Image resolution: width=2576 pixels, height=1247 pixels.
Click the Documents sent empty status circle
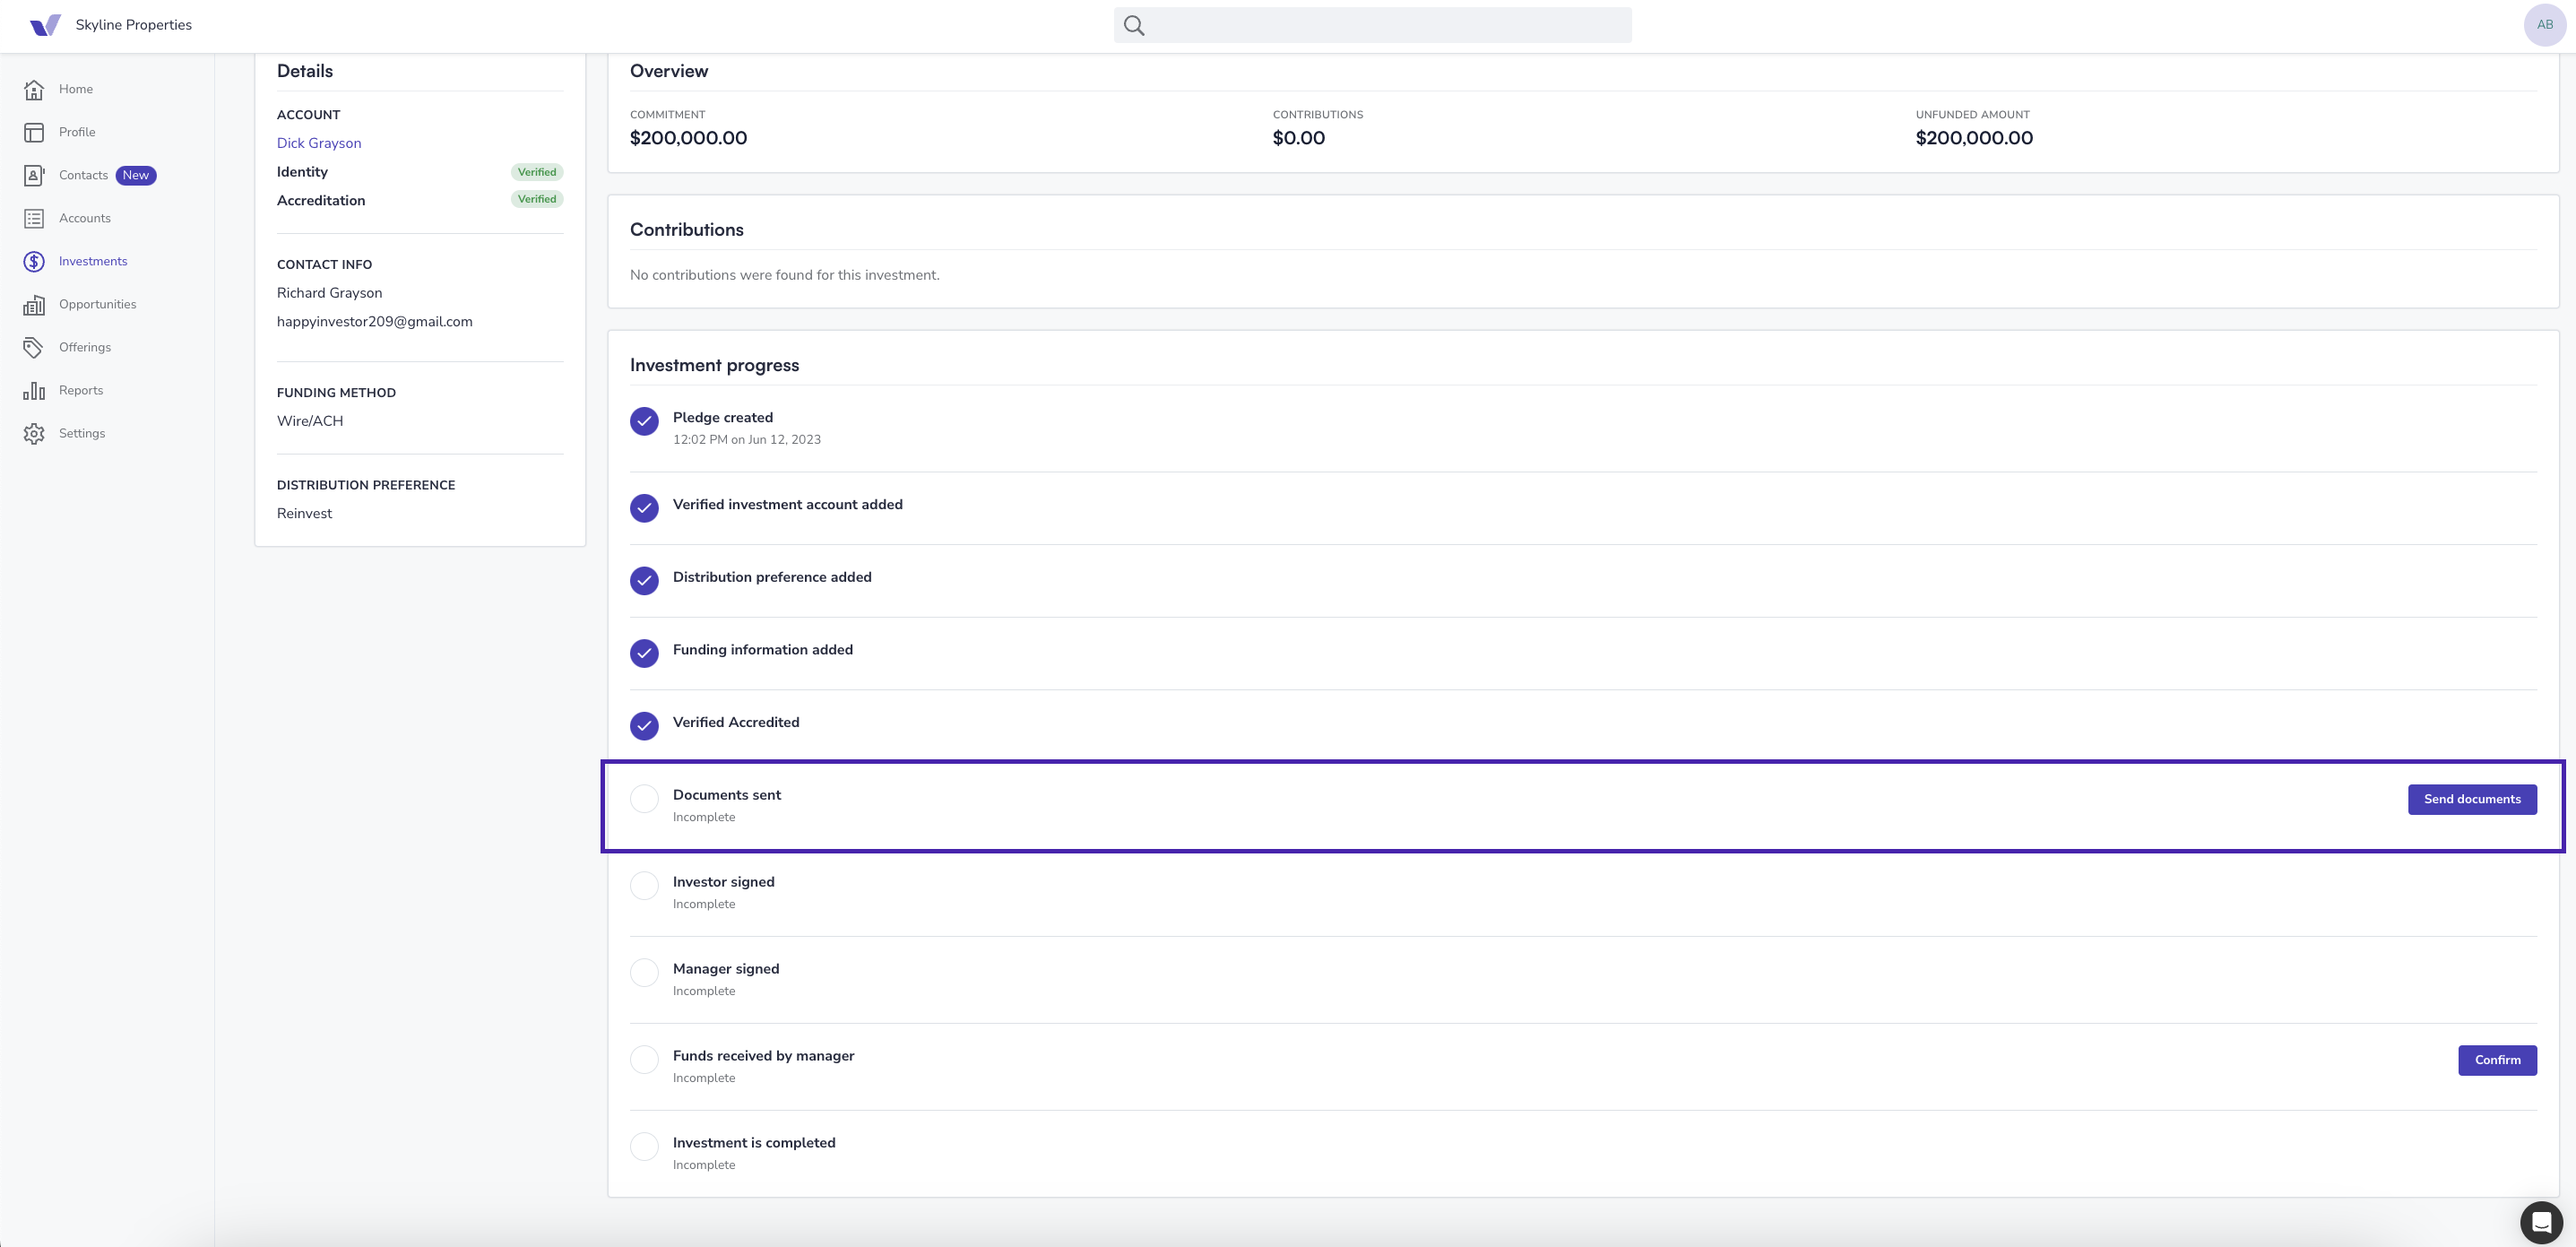[x=644, y=798]
